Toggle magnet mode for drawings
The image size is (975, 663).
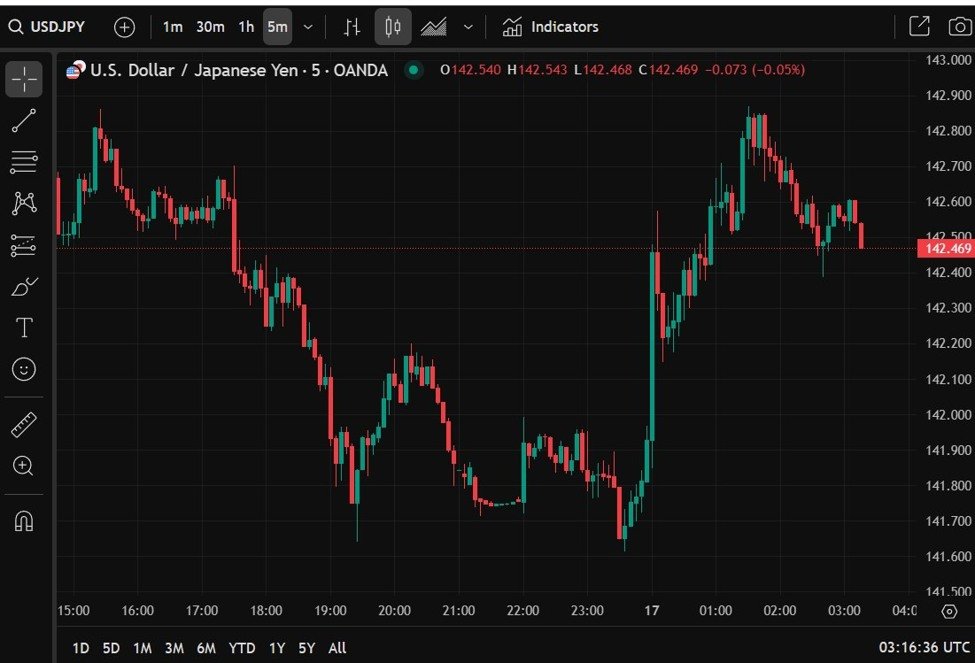(x=24, y=521)
